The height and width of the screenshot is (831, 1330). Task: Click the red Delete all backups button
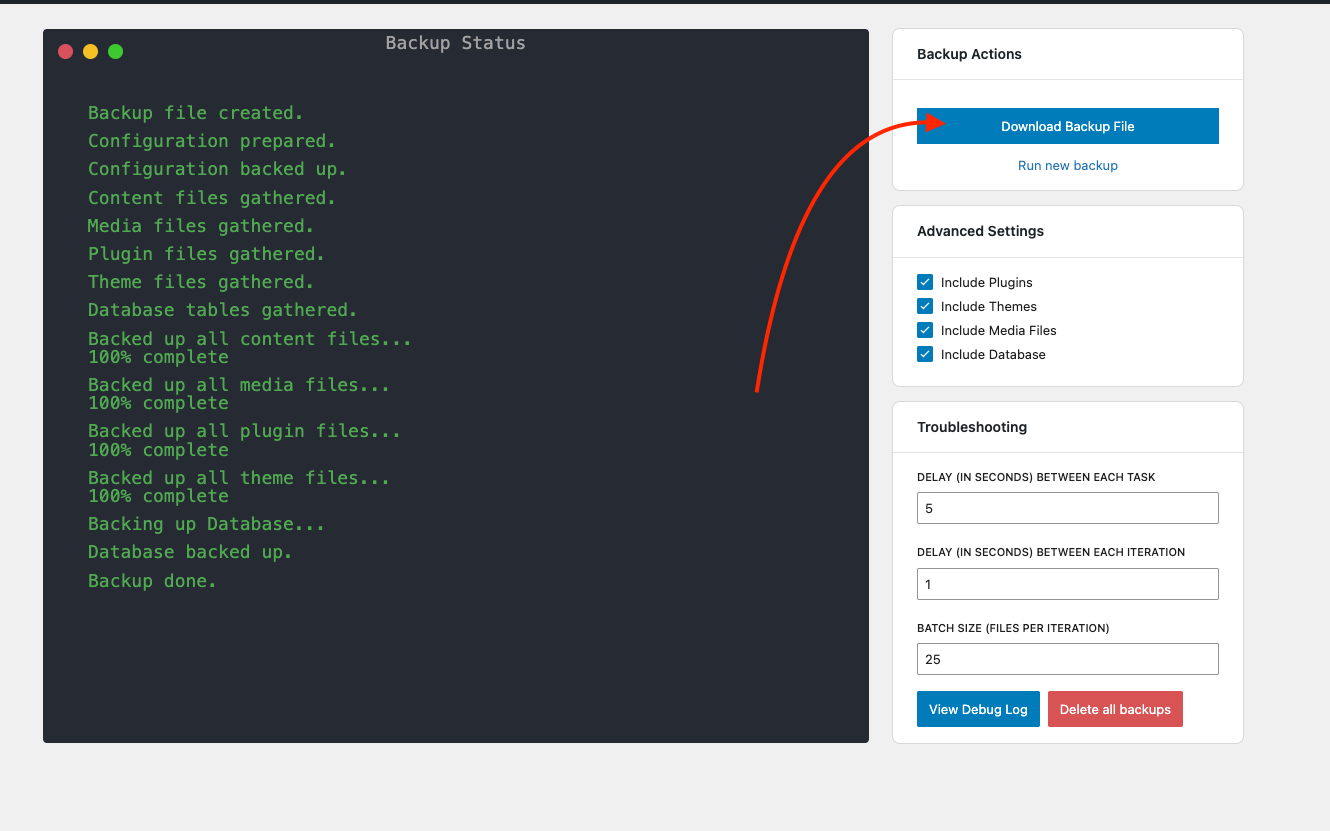1115,709
